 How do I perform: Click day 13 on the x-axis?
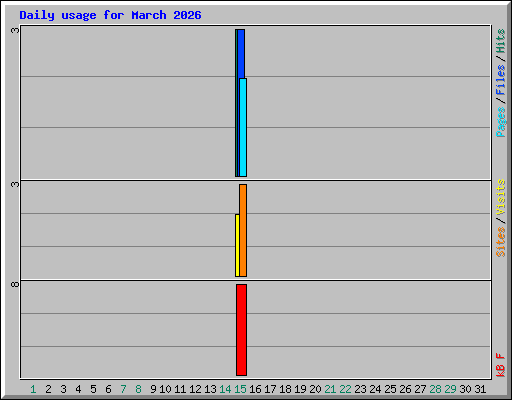[x=210, y=389]
